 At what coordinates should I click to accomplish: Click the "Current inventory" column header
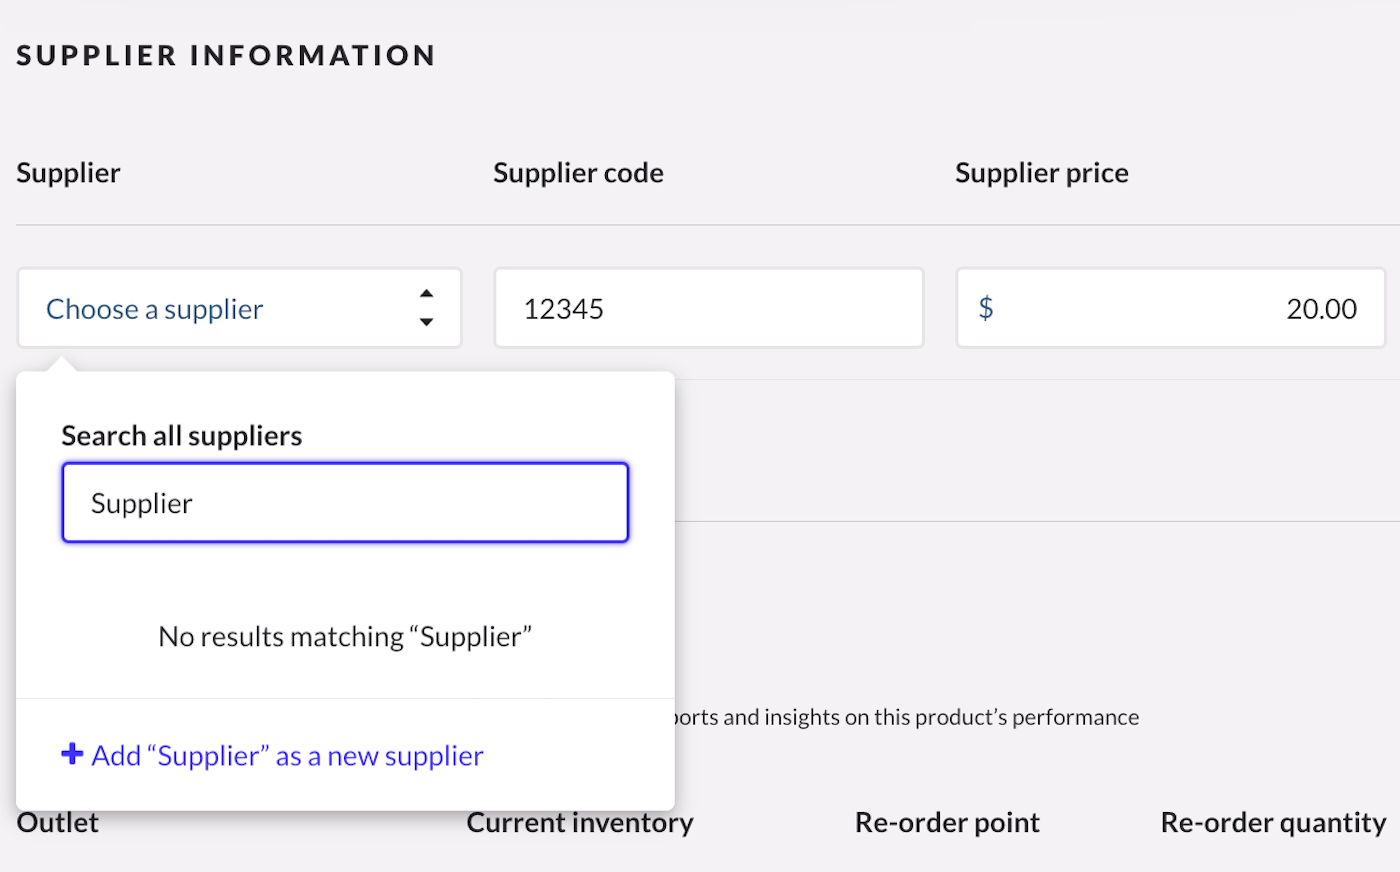580,823
